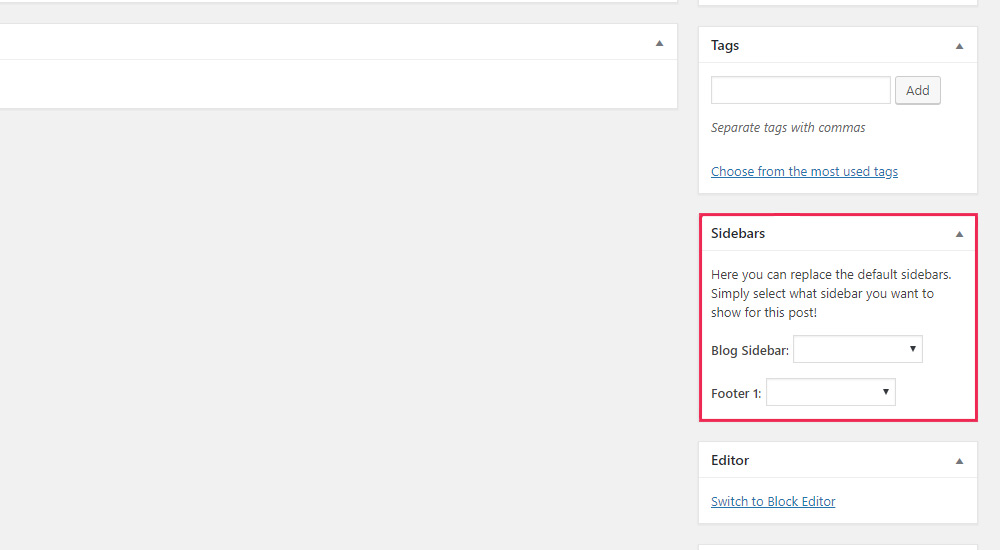Screen dimensions: 1000x550
Task: Open the Footer 1 dropdown
Action: (x=830, y=392)
